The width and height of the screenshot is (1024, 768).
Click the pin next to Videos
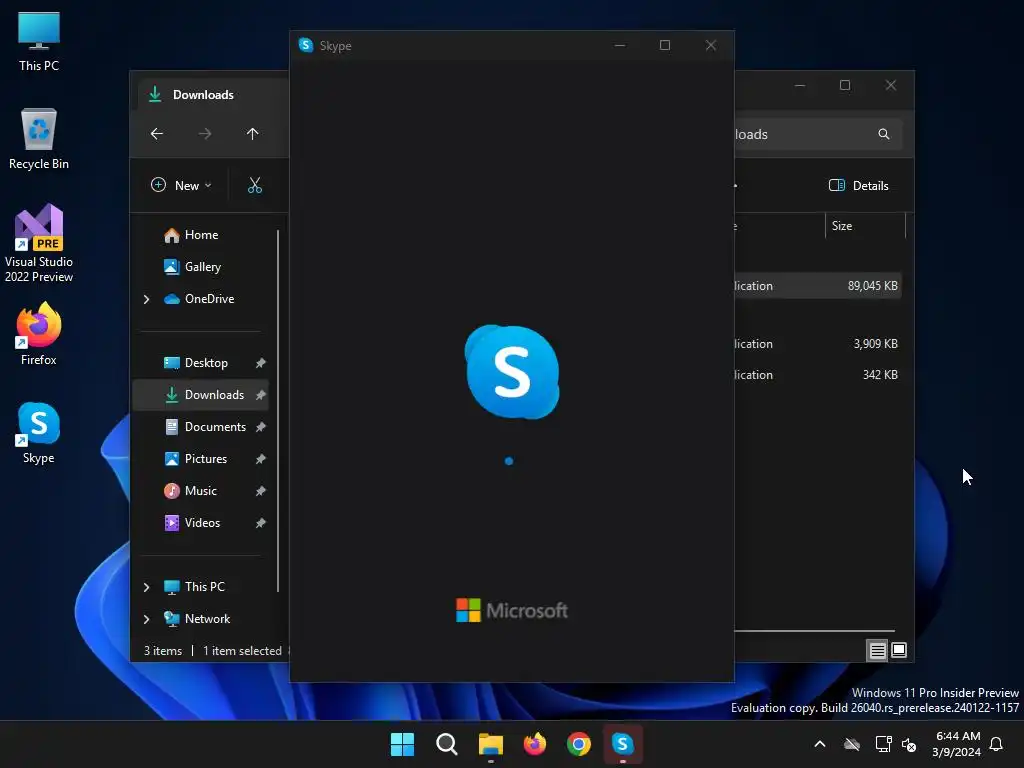pos(261,523)
